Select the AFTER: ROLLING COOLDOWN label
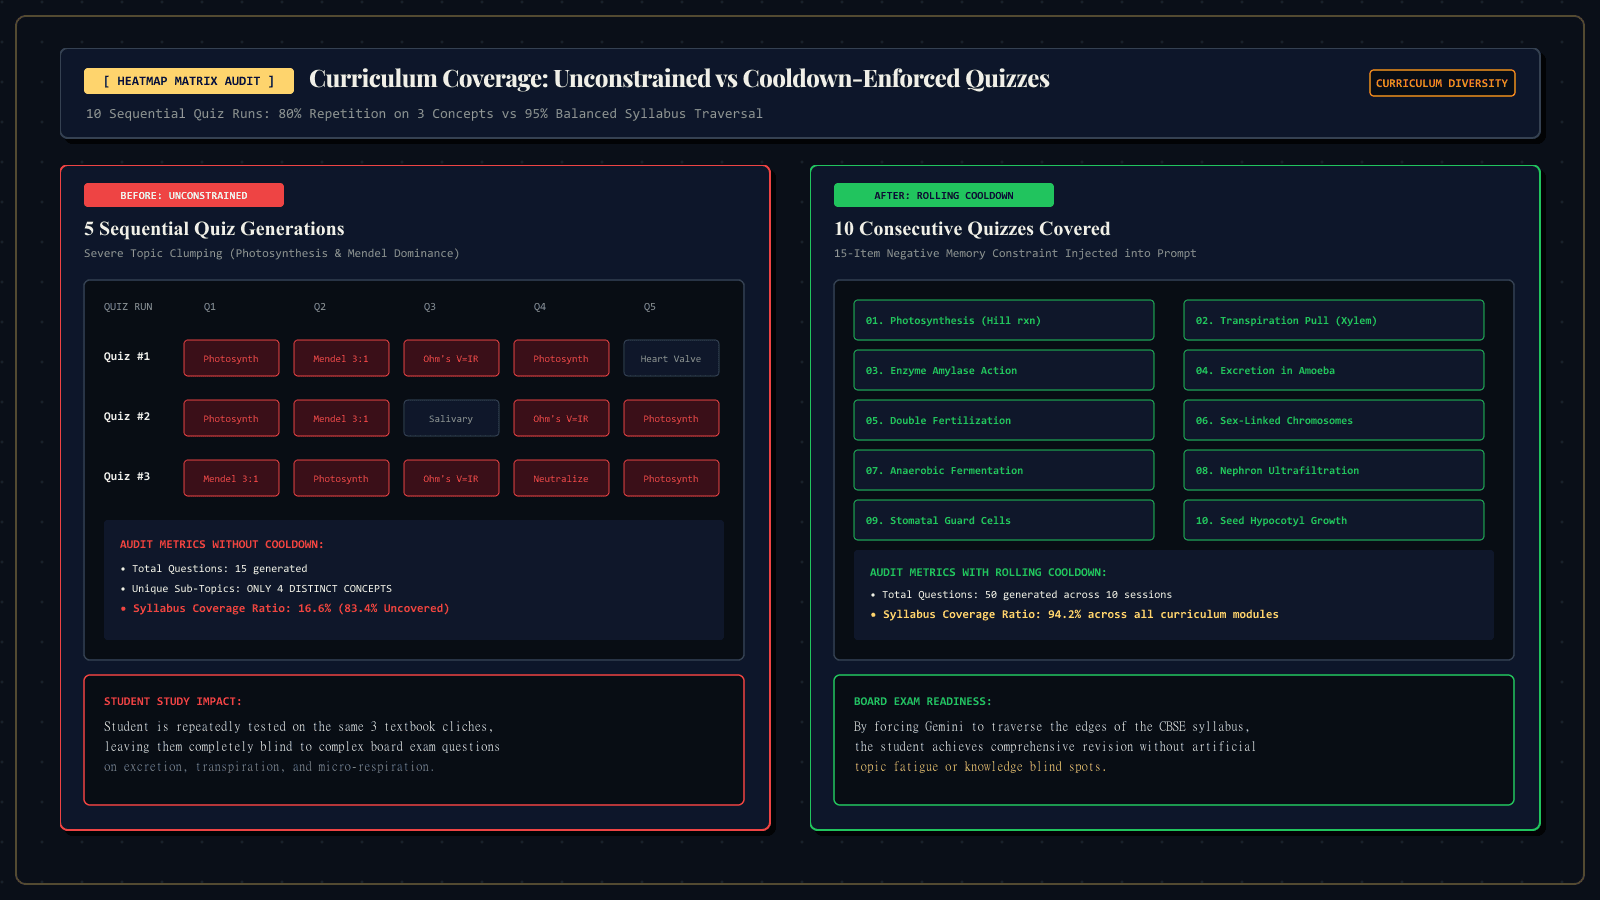Screen dimensions: 1600x900 click(x=944, y=195)
